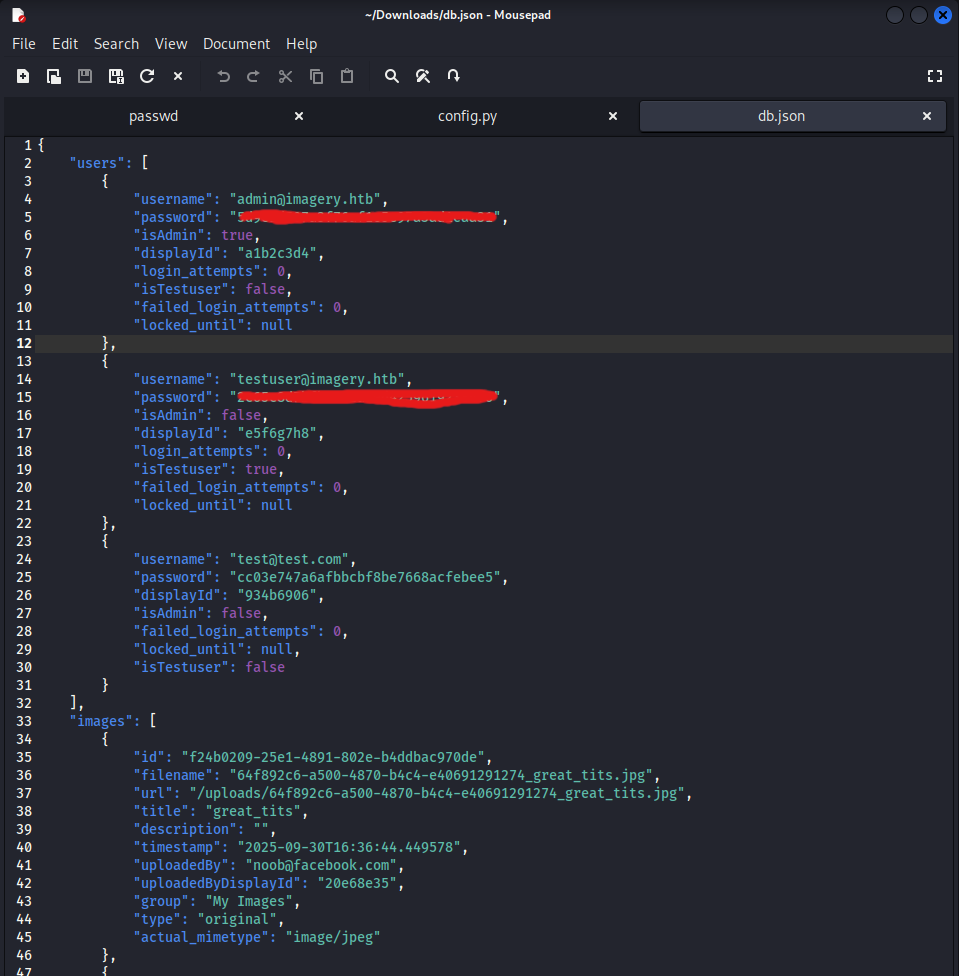Open the Edit menu
The image size is (959, 976).
tap(65, 44)
